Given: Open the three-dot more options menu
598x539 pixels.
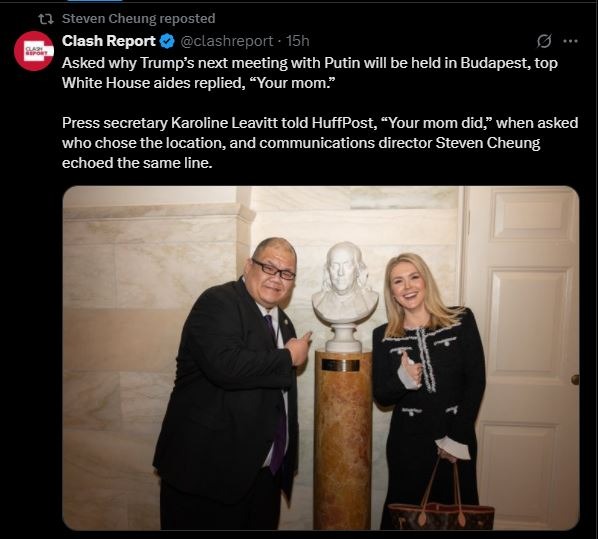Looking at the screenshot, I should (x=570, y=41).
